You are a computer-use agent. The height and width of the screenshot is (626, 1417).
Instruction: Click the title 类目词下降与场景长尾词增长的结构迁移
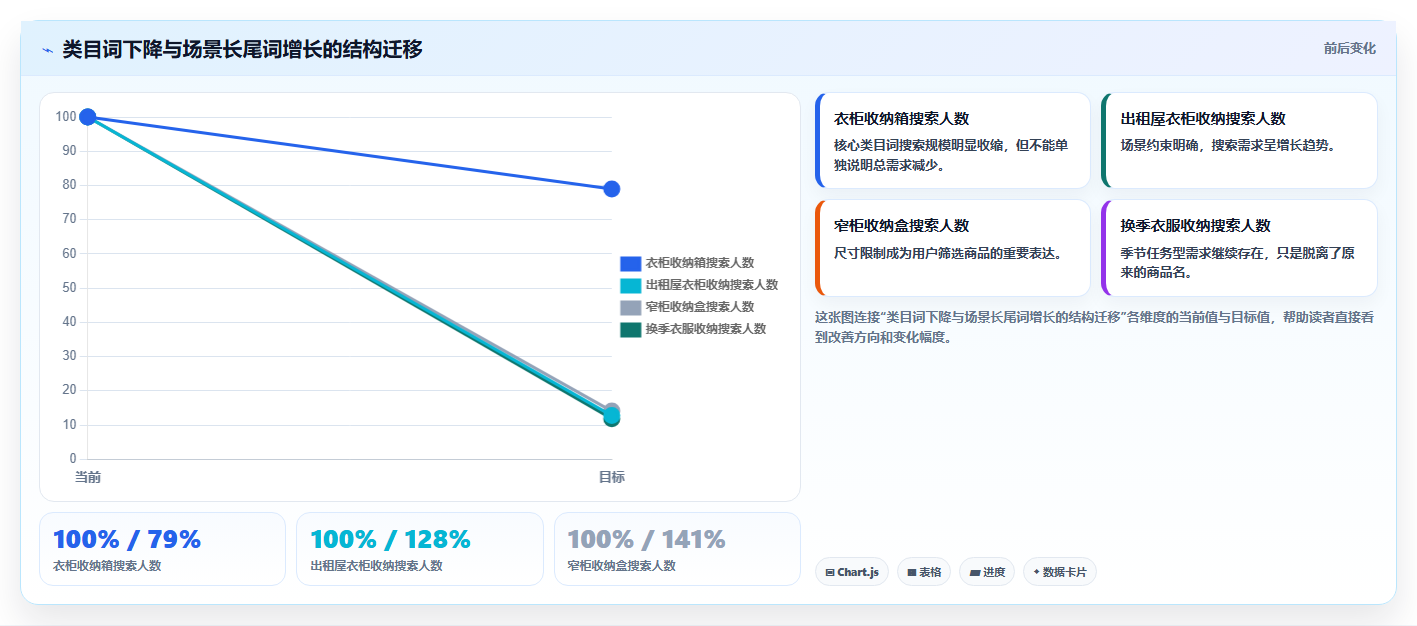click(242, 49)
